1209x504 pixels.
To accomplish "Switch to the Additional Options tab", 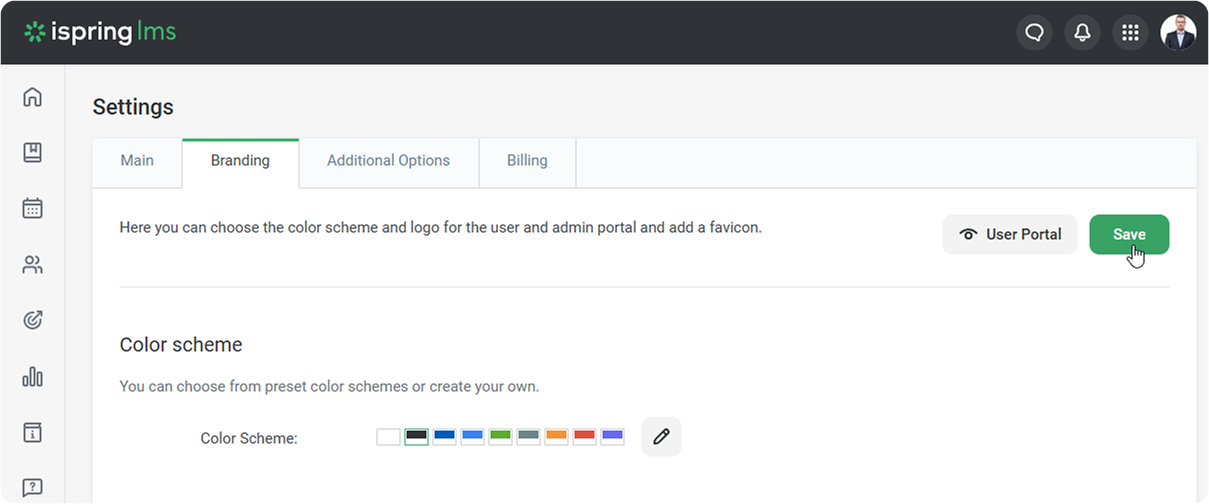I will 388,161.
